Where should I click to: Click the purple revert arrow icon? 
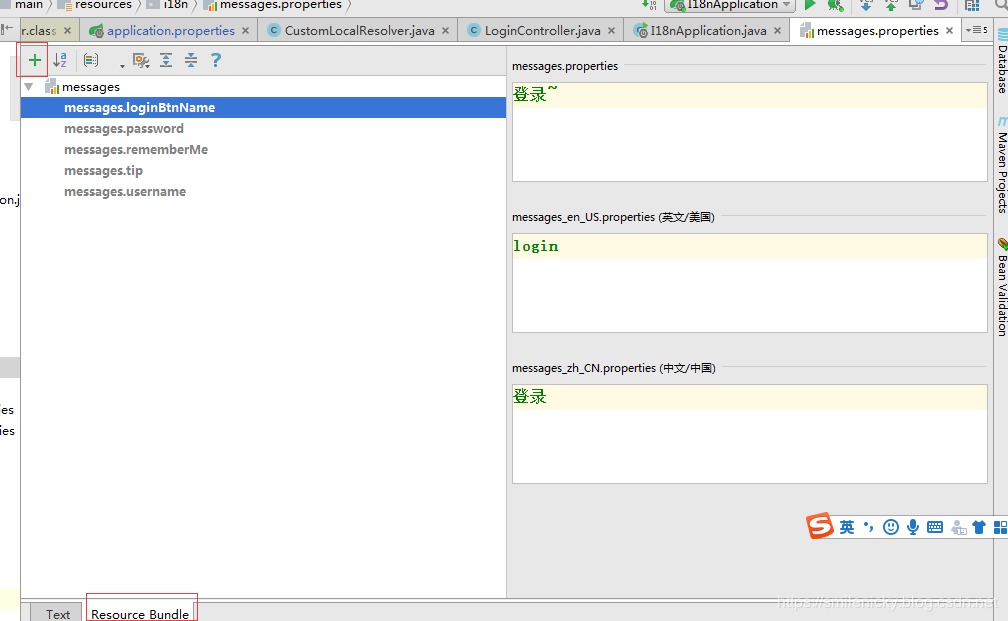click(940, 5)
